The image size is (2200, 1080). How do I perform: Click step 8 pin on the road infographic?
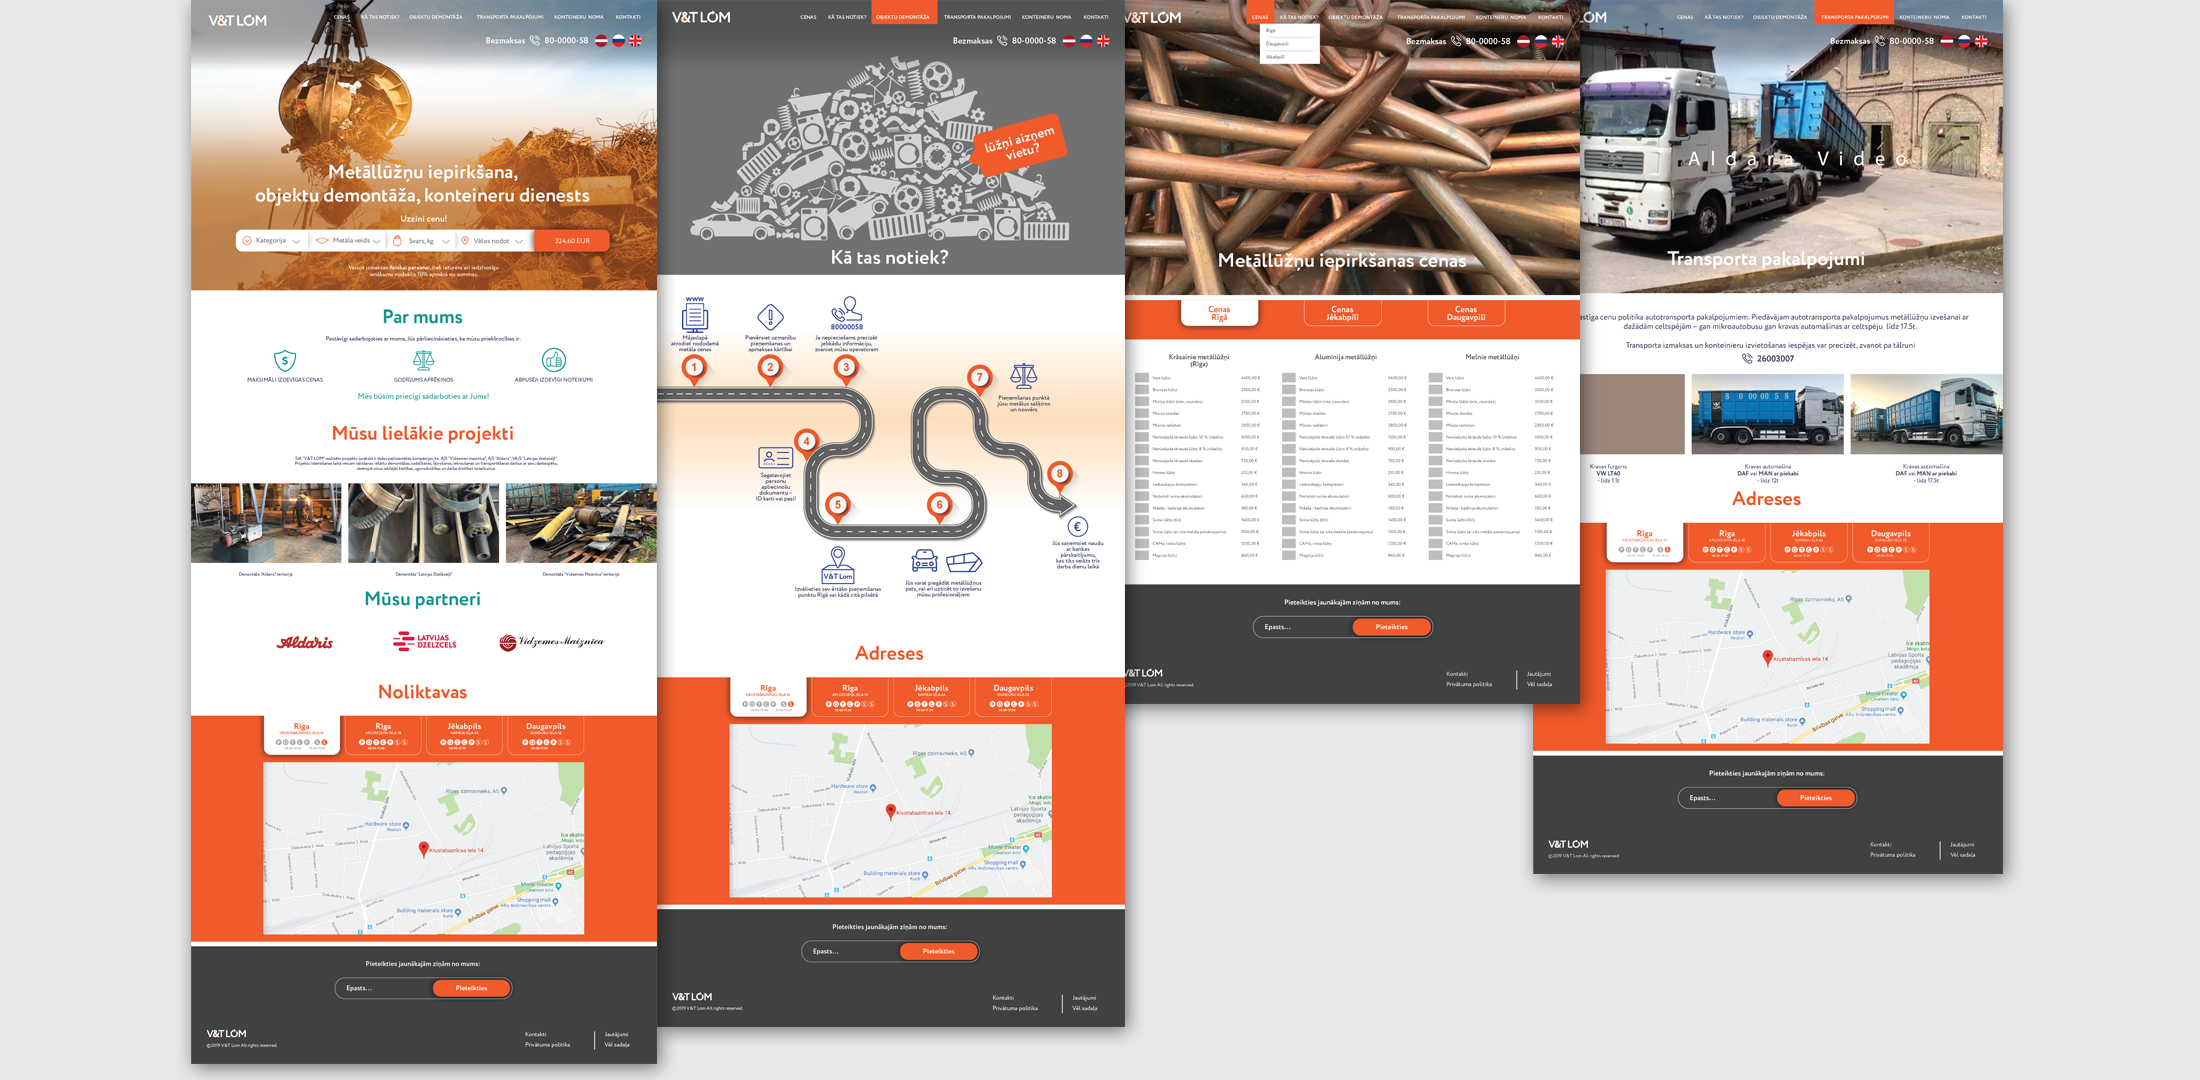[x=1059, y=474]
